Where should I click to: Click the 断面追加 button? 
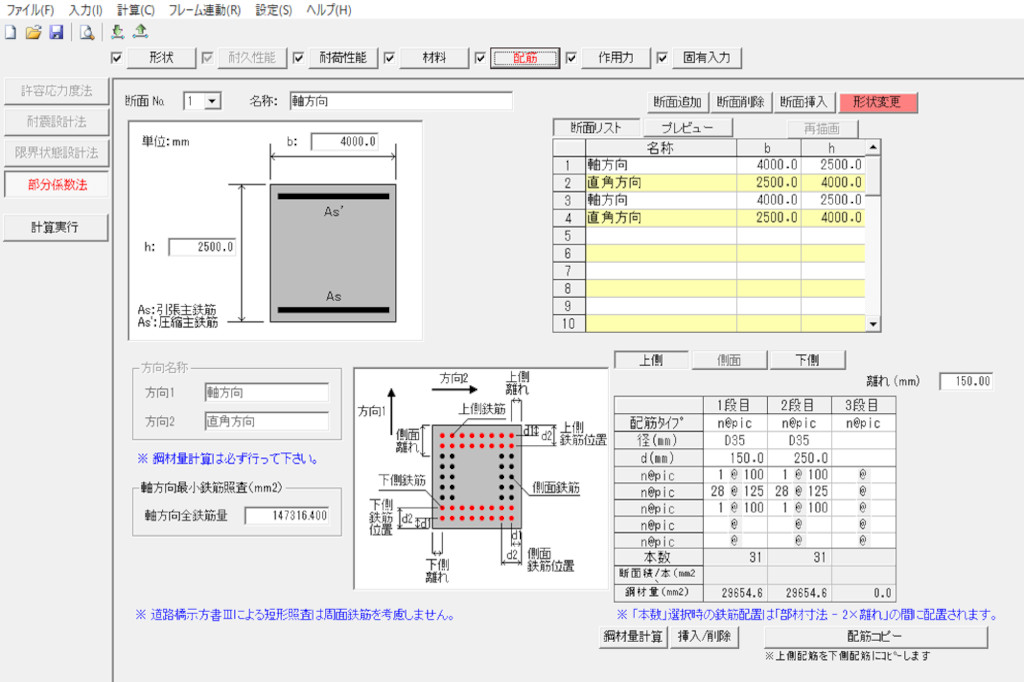[x=677, y=102]
